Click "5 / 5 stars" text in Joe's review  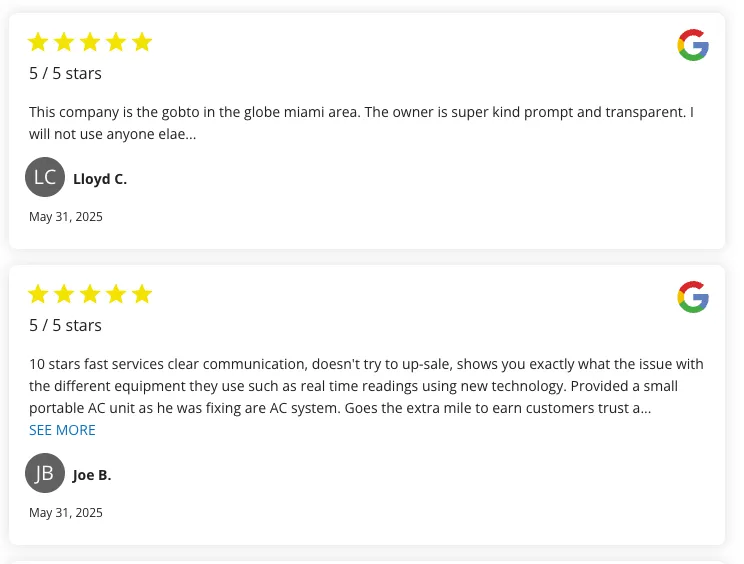point(65,325)
